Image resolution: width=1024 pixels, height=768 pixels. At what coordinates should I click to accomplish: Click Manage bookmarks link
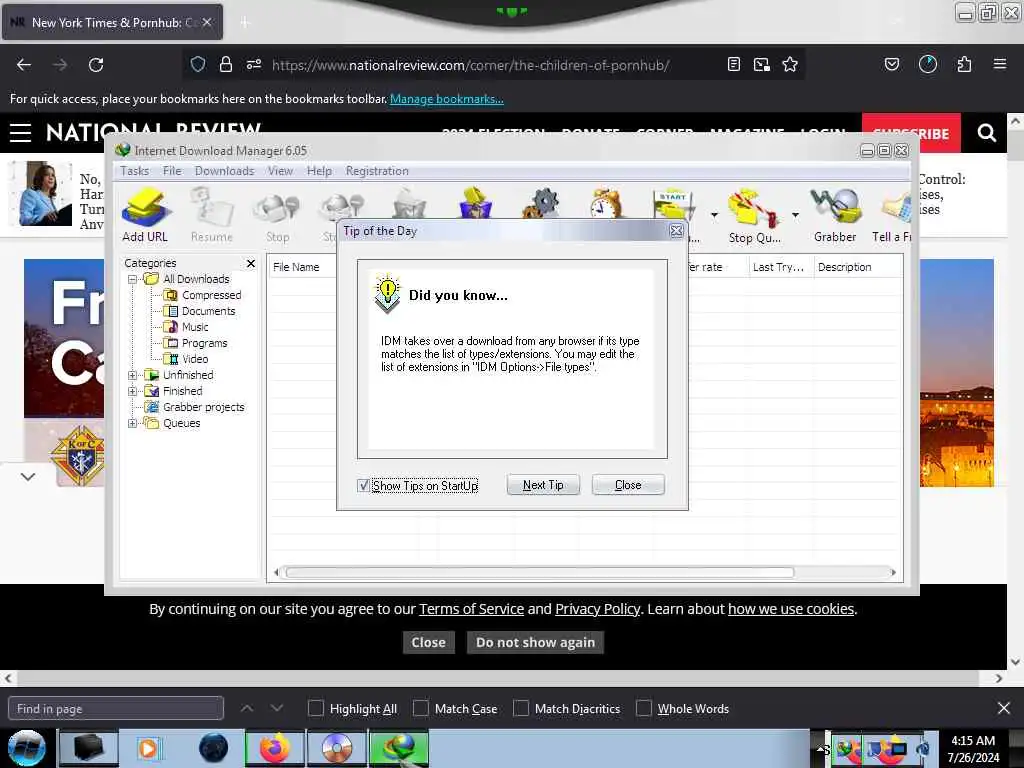pyautogui.click(x=447, y=99)
